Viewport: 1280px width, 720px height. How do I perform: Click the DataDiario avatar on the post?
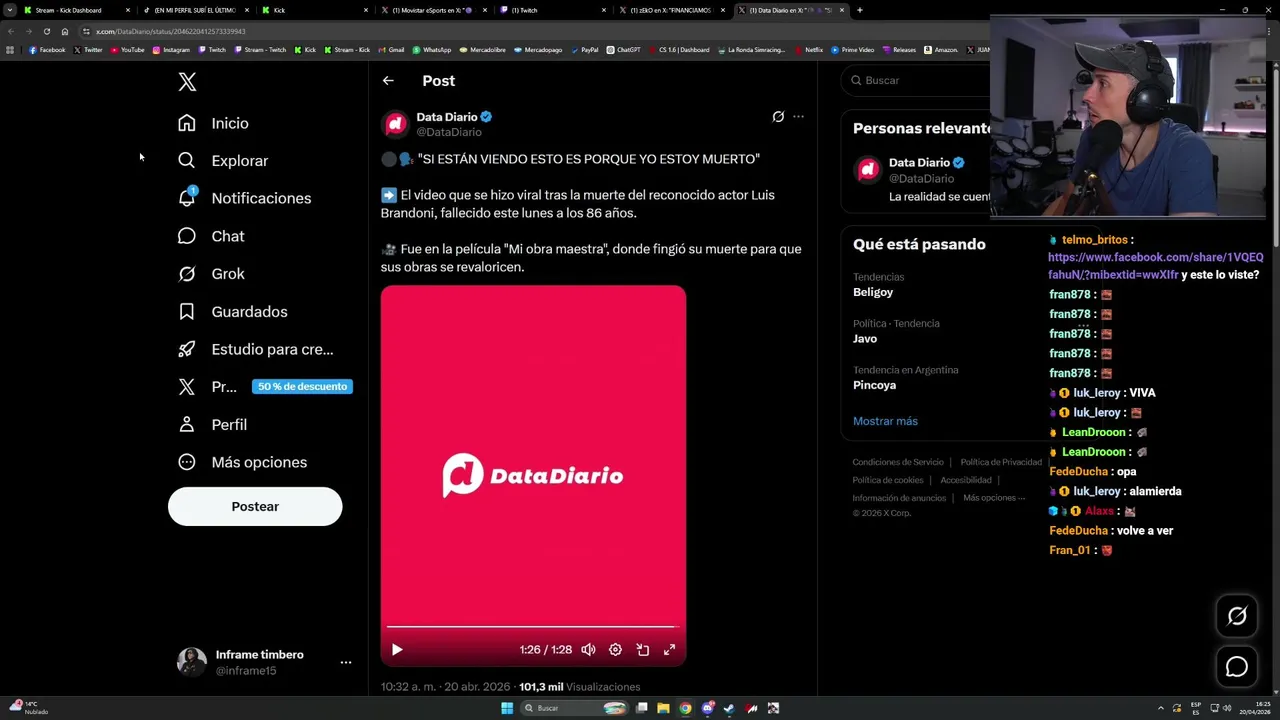coord(395,124)
